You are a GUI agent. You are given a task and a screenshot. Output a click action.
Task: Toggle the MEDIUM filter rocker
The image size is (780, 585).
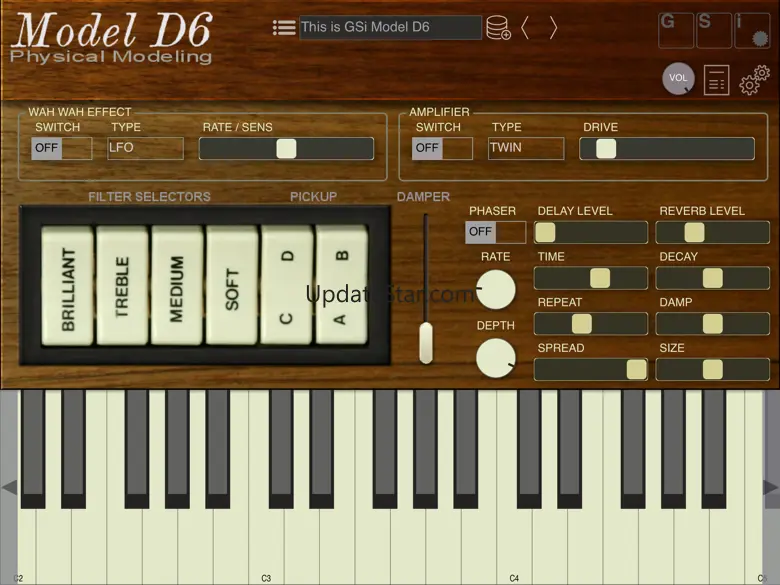click(177, 286)
